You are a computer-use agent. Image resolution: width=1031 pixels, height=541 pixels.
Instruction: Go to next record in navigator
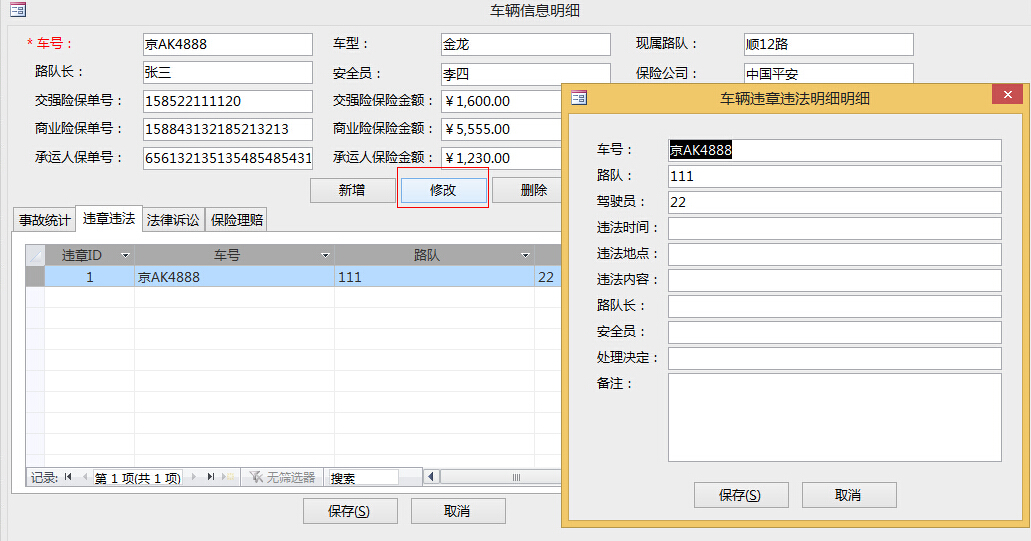(194, 477)
